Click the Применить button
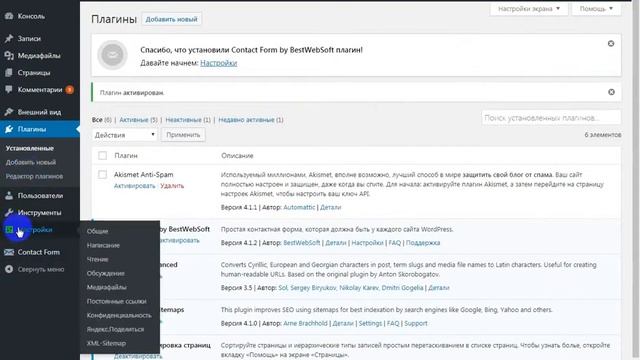Viewport: 640px width, 360px height. 183,135
